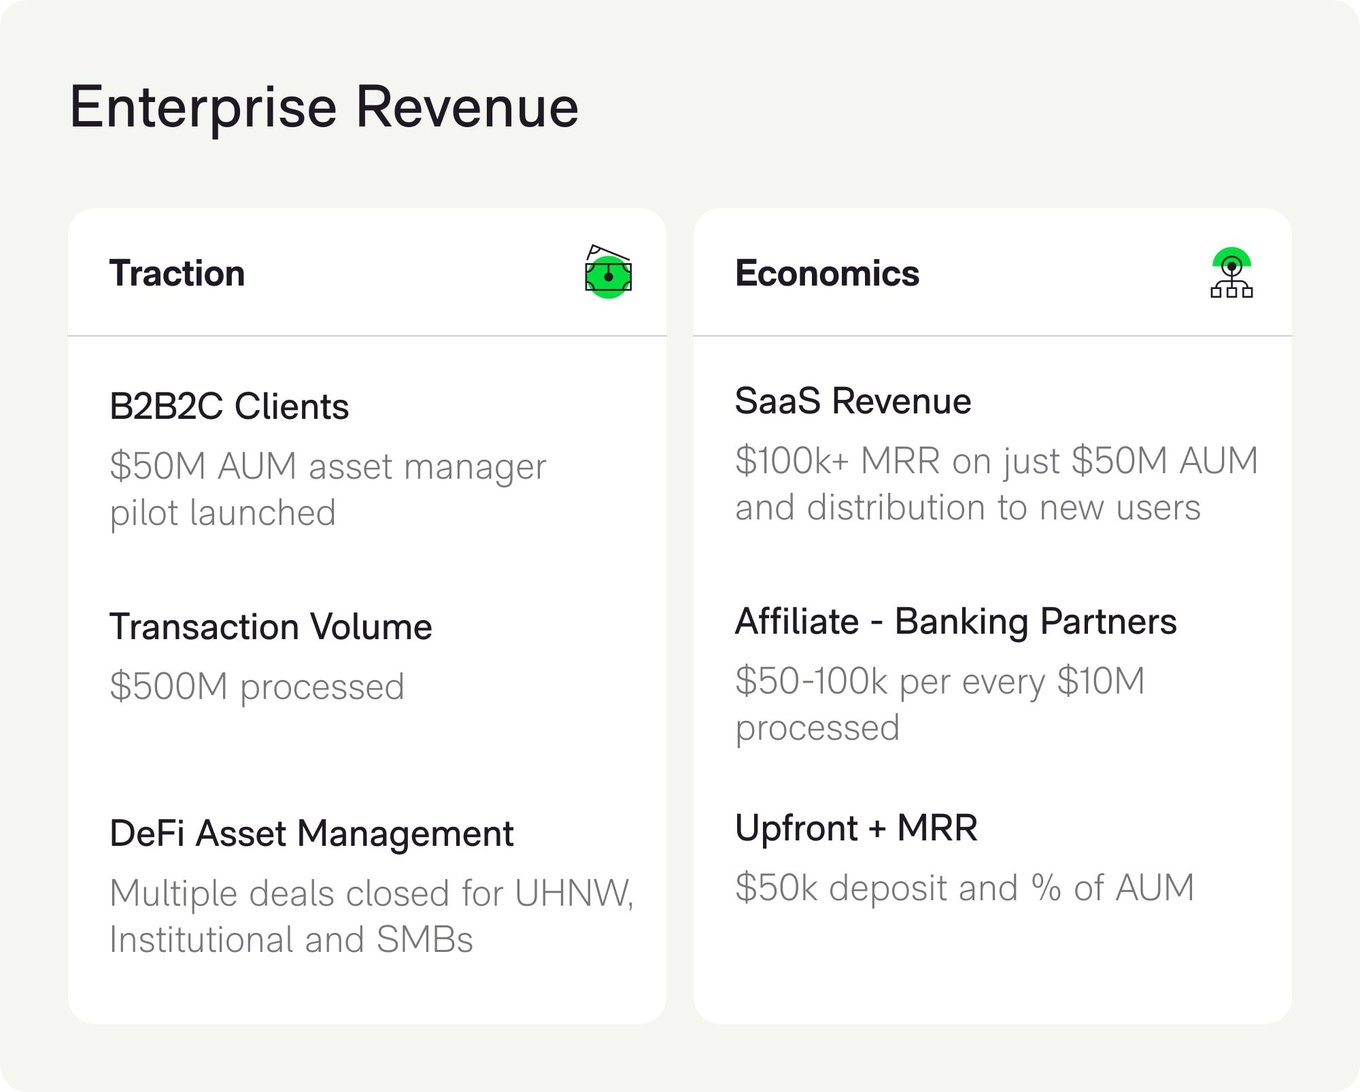Screen dimensions: 1360x1092
Task: Click the 'B2B2C Clients' label
Action: pos(229,407)
